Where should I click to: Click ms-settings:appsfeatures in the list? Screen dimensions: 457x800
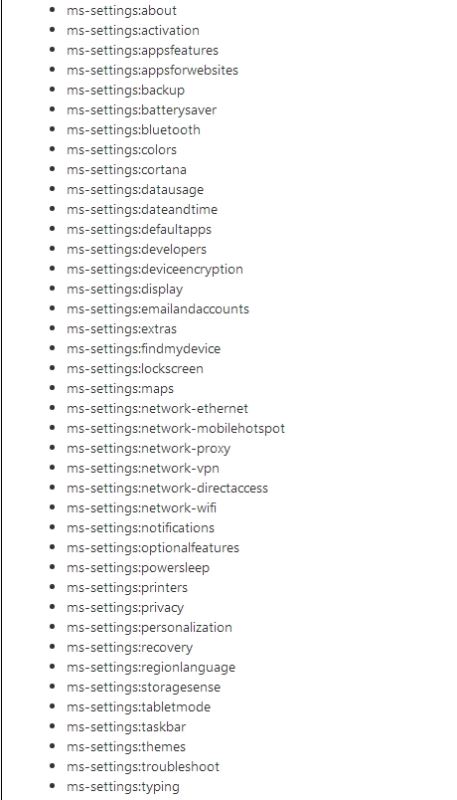tap(142, 50)
